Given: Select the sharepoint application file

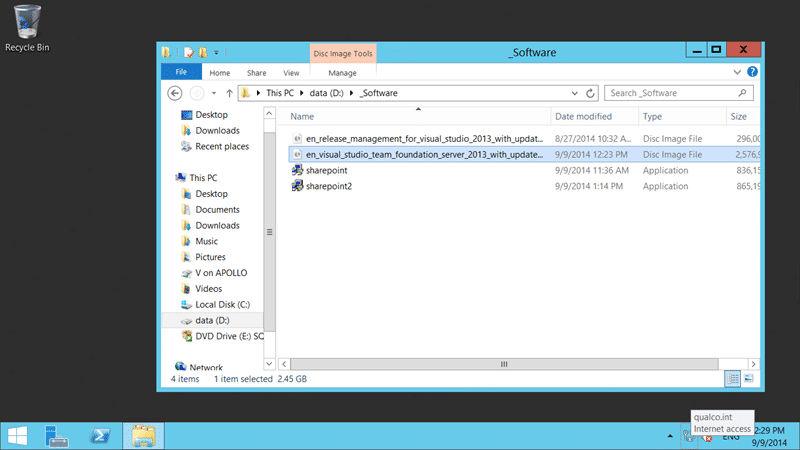Looking at the screenshot, I should point(524,170).
